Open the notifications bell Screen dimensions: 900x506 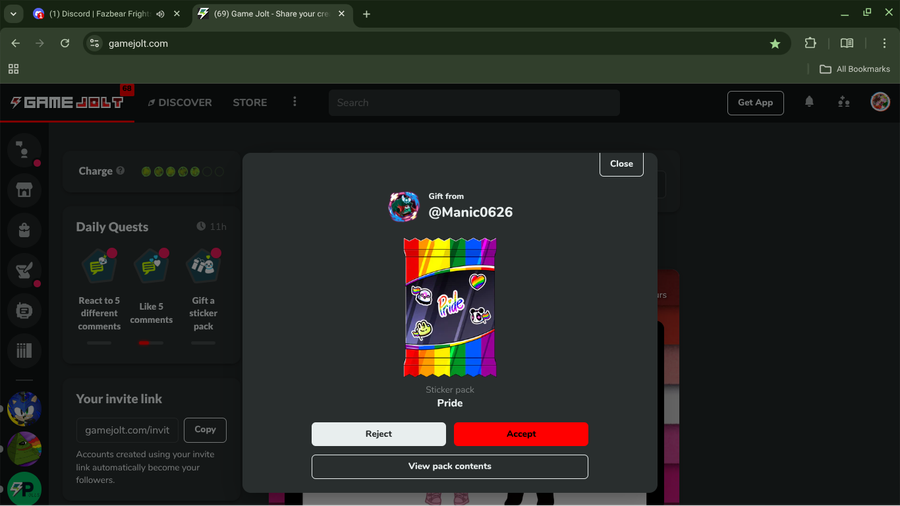(809, 102)
